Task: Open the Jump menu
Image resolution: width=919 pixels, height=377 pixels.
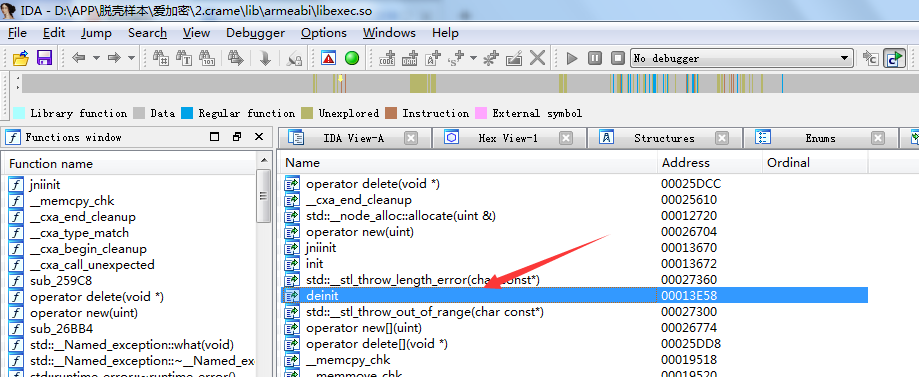Action: point(96,33)
